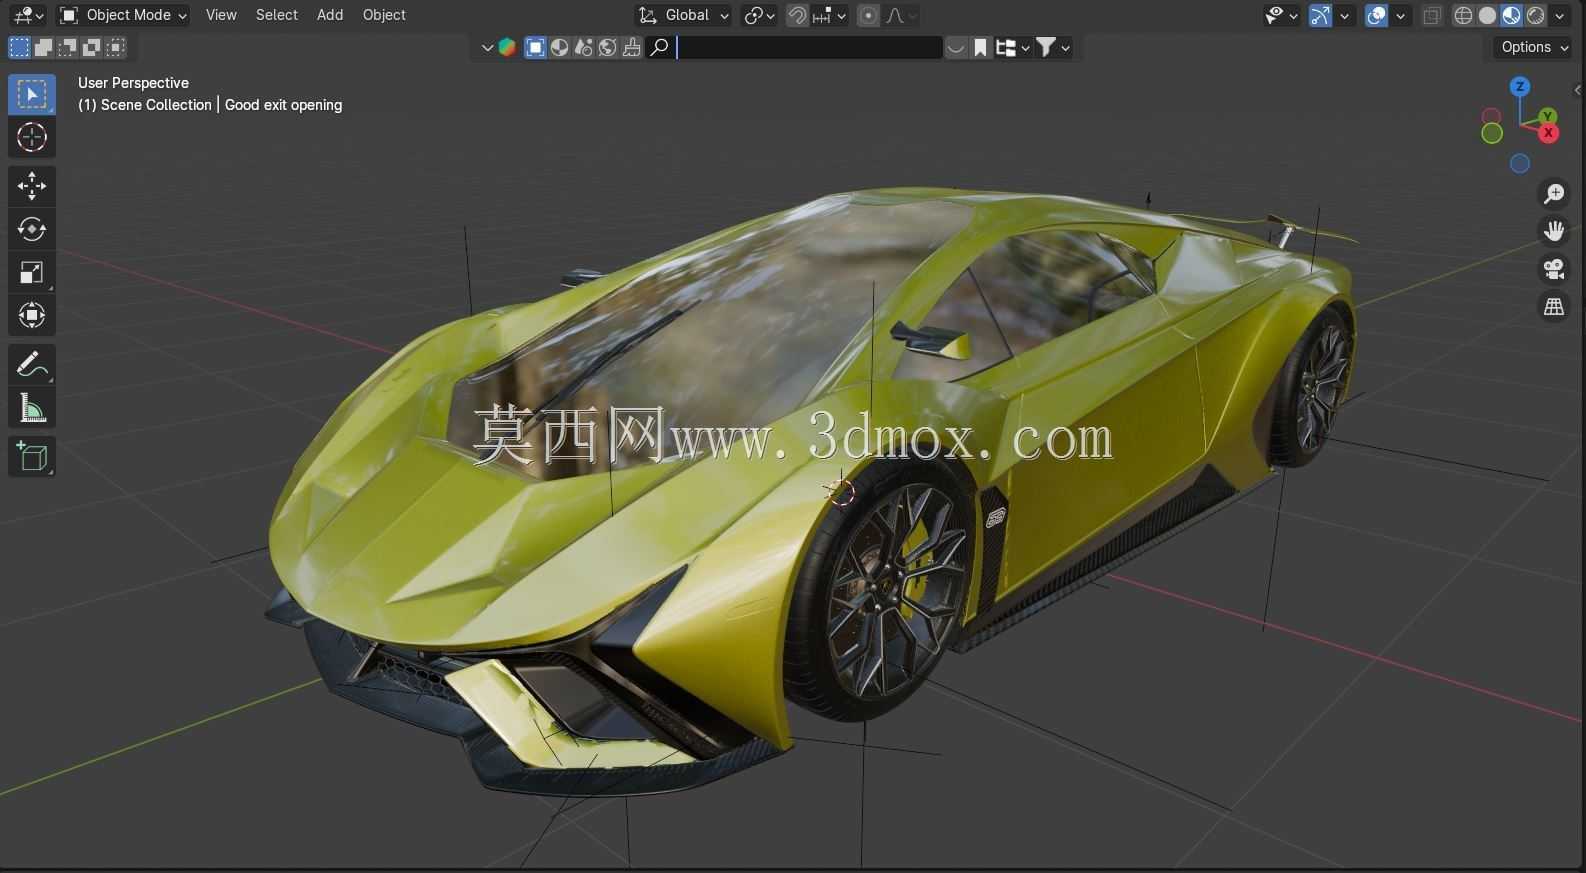This screenshot has width=1586, height=873.
Task: Choose the Measure ruler tool
Action: [x=32, y=408]
